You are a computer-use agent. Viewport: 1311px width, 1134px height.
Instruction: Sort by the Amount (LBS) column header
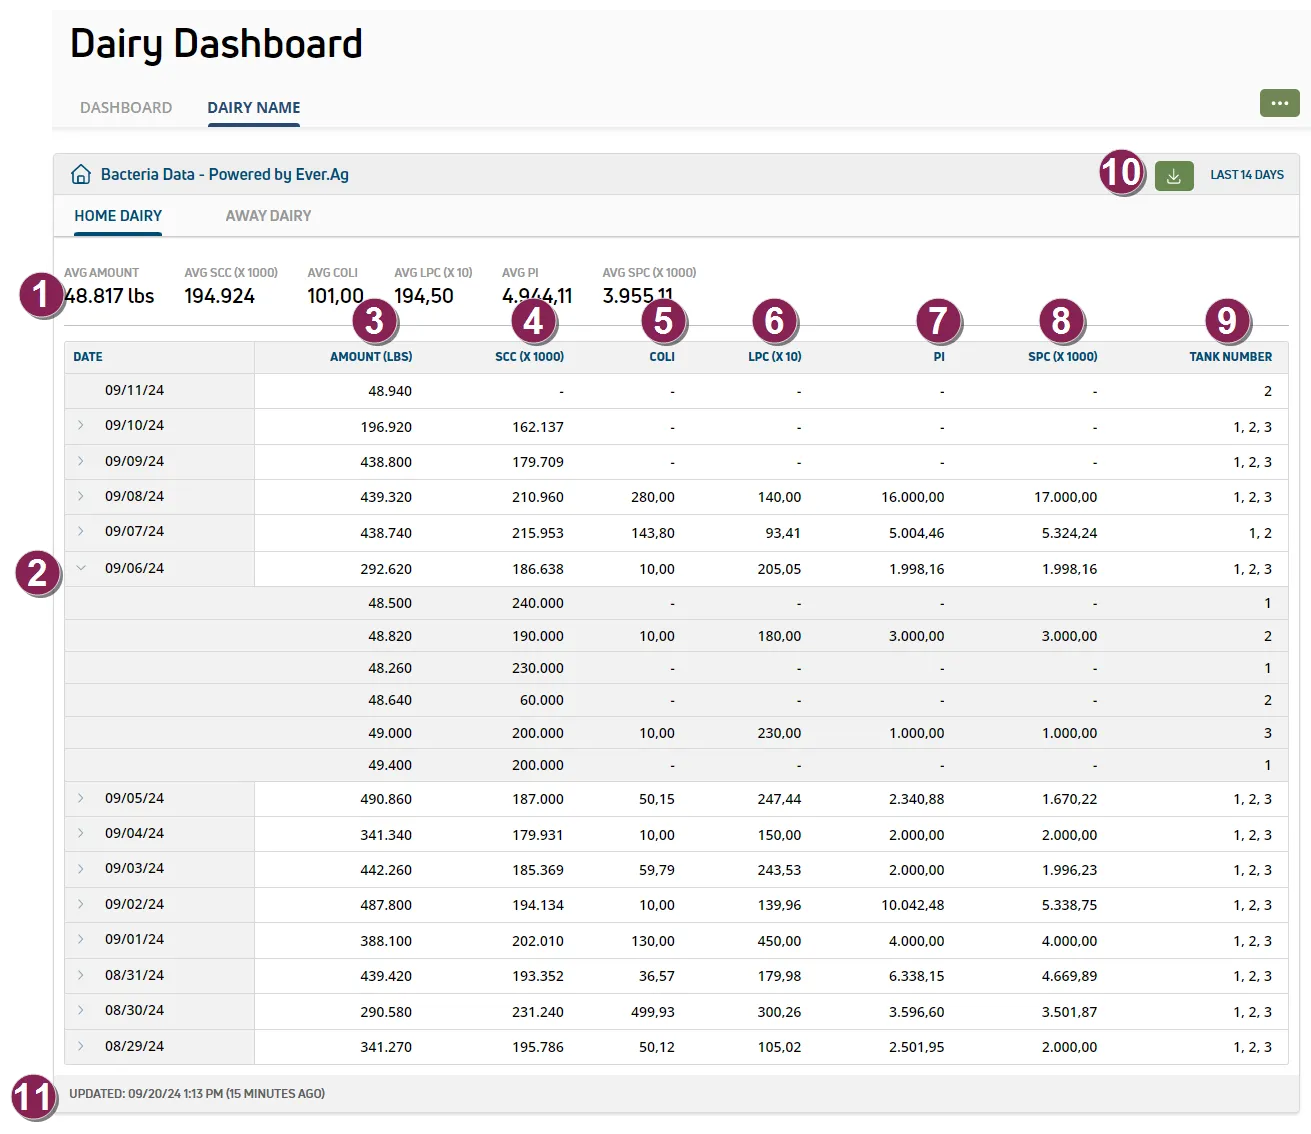(x=371, y=357)
